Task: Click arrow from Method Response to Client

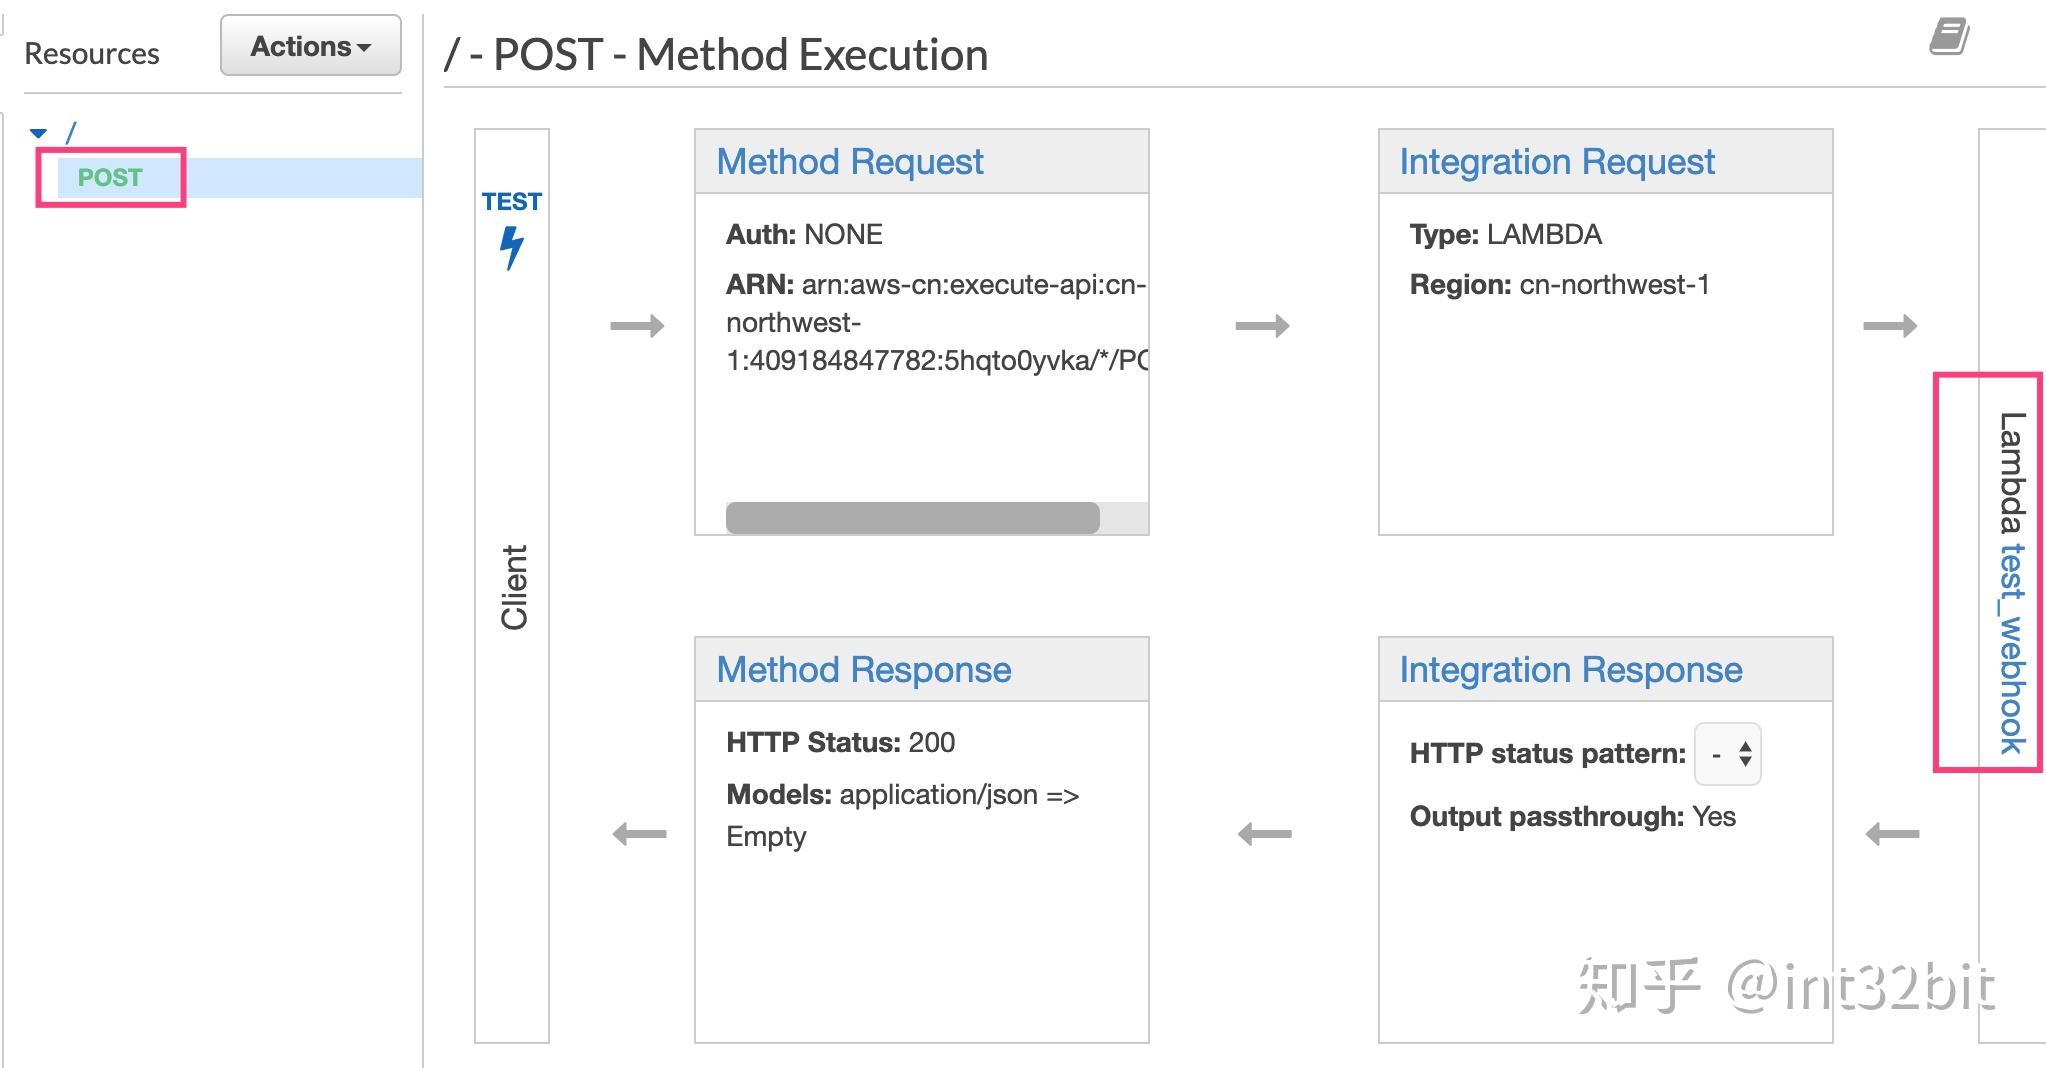Action: [639, 834]
